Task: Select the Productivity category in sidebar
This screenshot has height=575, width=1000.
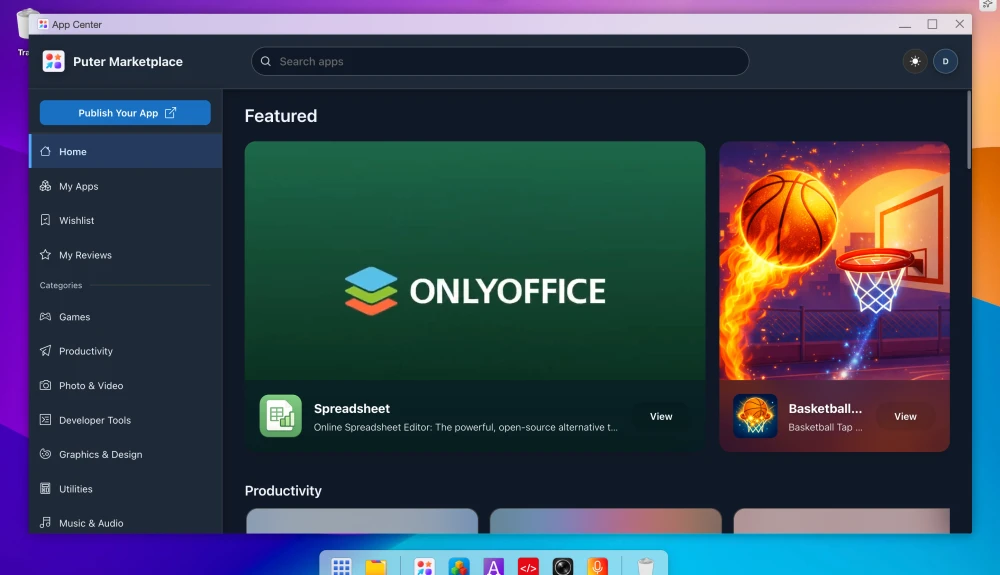Action: [x=126, y=351]
